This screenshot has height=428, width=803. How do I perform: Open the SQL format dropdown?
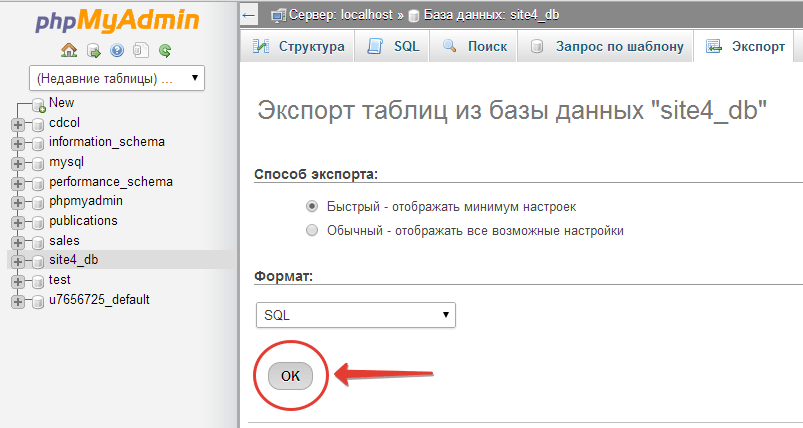(x=355, y=315)
